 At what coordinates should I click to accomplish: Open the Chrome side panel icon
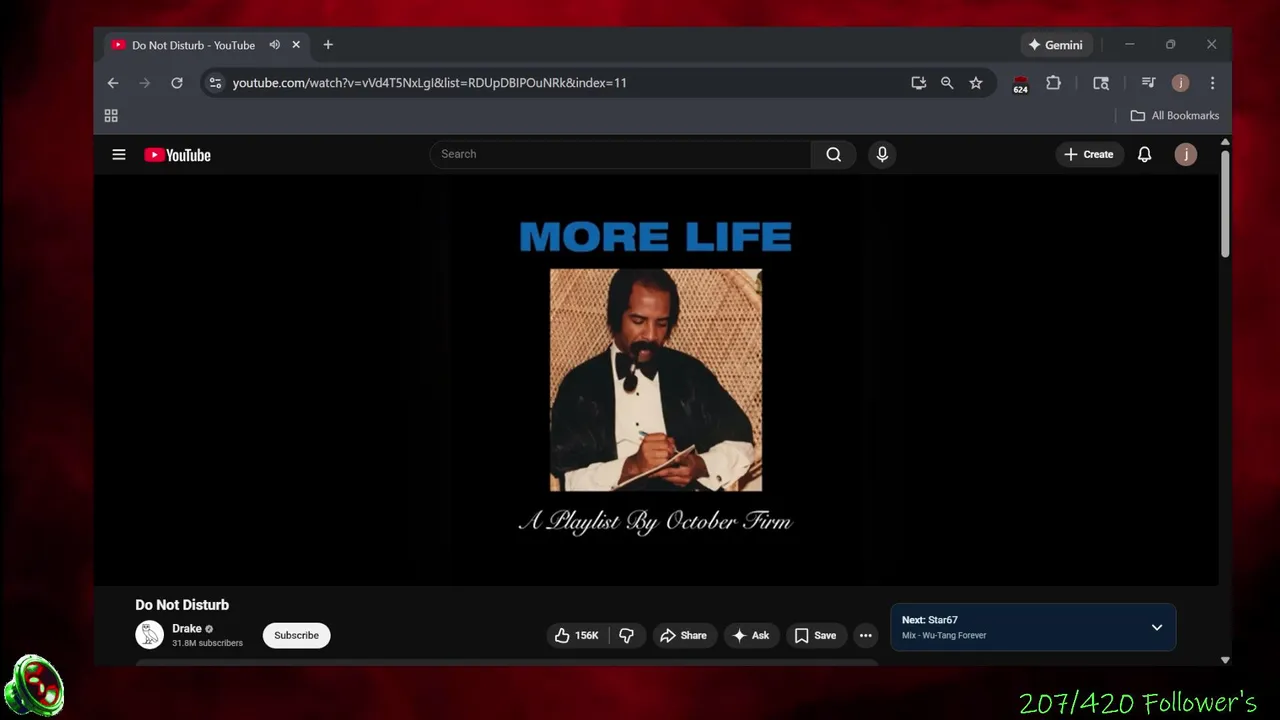[1101, 83]
